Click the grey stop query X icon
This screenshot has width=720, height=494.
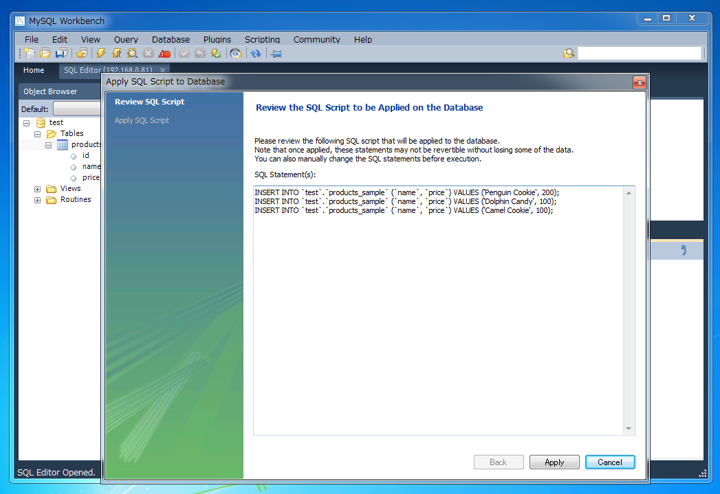point(148,53)
